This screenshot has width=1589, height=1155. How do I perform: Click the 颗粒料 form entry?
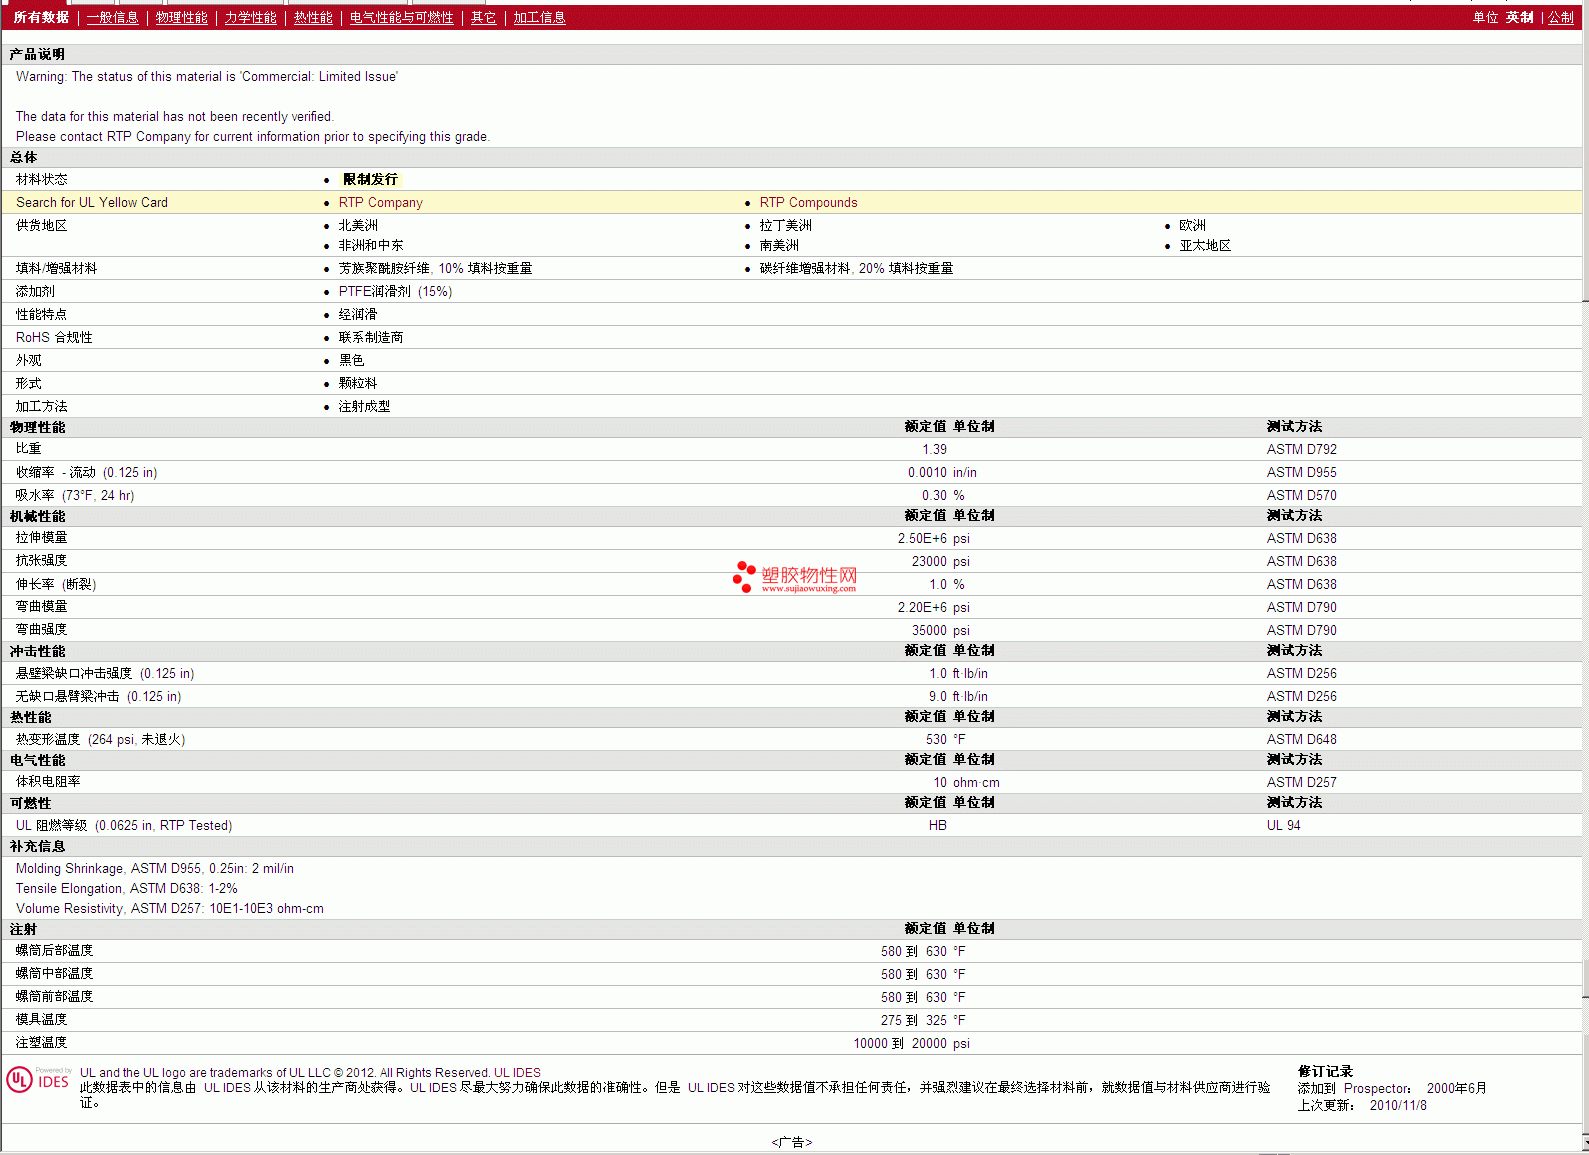pyautogui.click(x=358, y=384)
